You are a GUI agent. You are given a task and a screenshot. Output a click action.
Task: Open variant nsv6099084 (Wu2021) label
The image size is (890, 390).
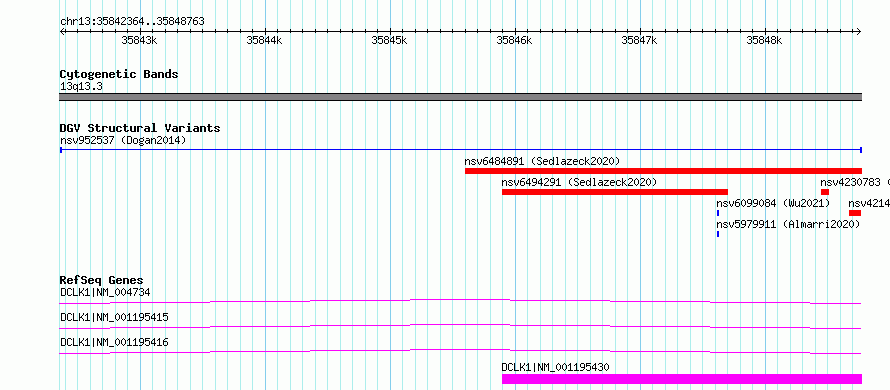pyautogui.click(x=773, y=203)
